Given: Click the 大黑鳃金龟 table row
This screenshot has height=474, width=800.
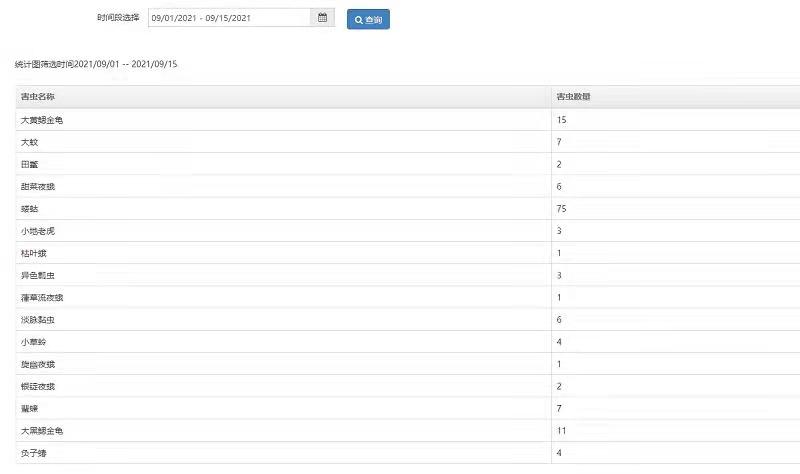Looking at the screenshot, I should click(x=48, y=431).
